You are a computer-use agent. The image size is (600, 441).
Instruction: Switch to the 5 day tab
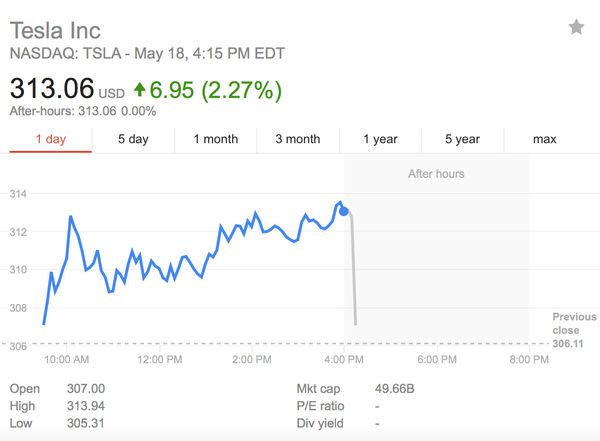pos(133,140)
